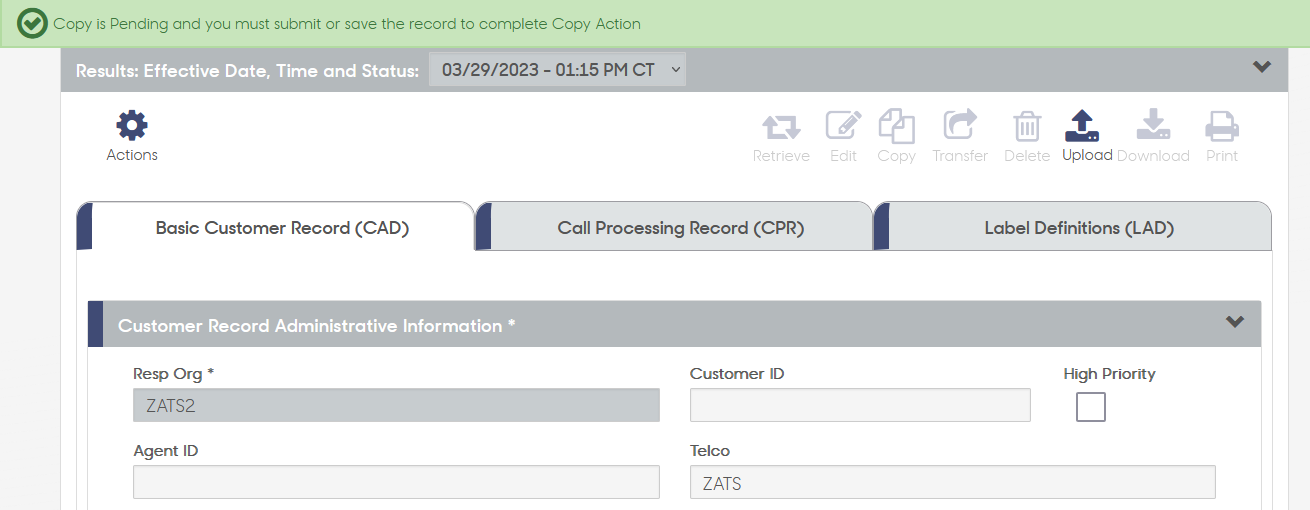Click the Delete trash can icon
1310x510 pixels.
(x=1027, y=127)
